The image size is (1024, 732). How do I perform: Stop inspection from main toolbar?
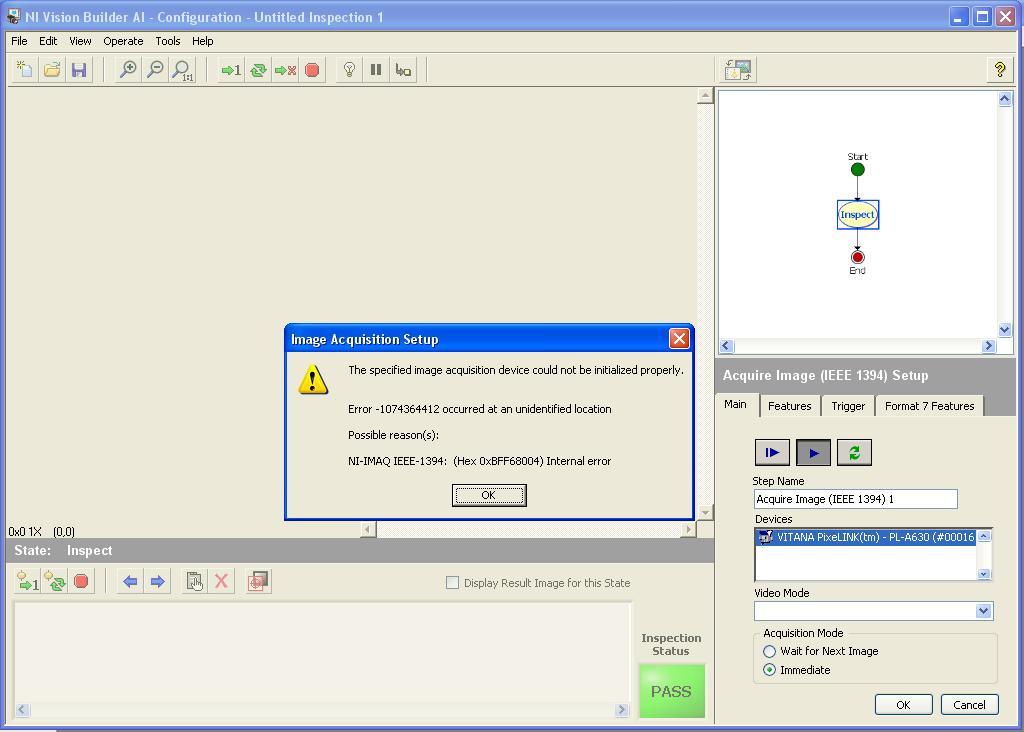(312, 70)
